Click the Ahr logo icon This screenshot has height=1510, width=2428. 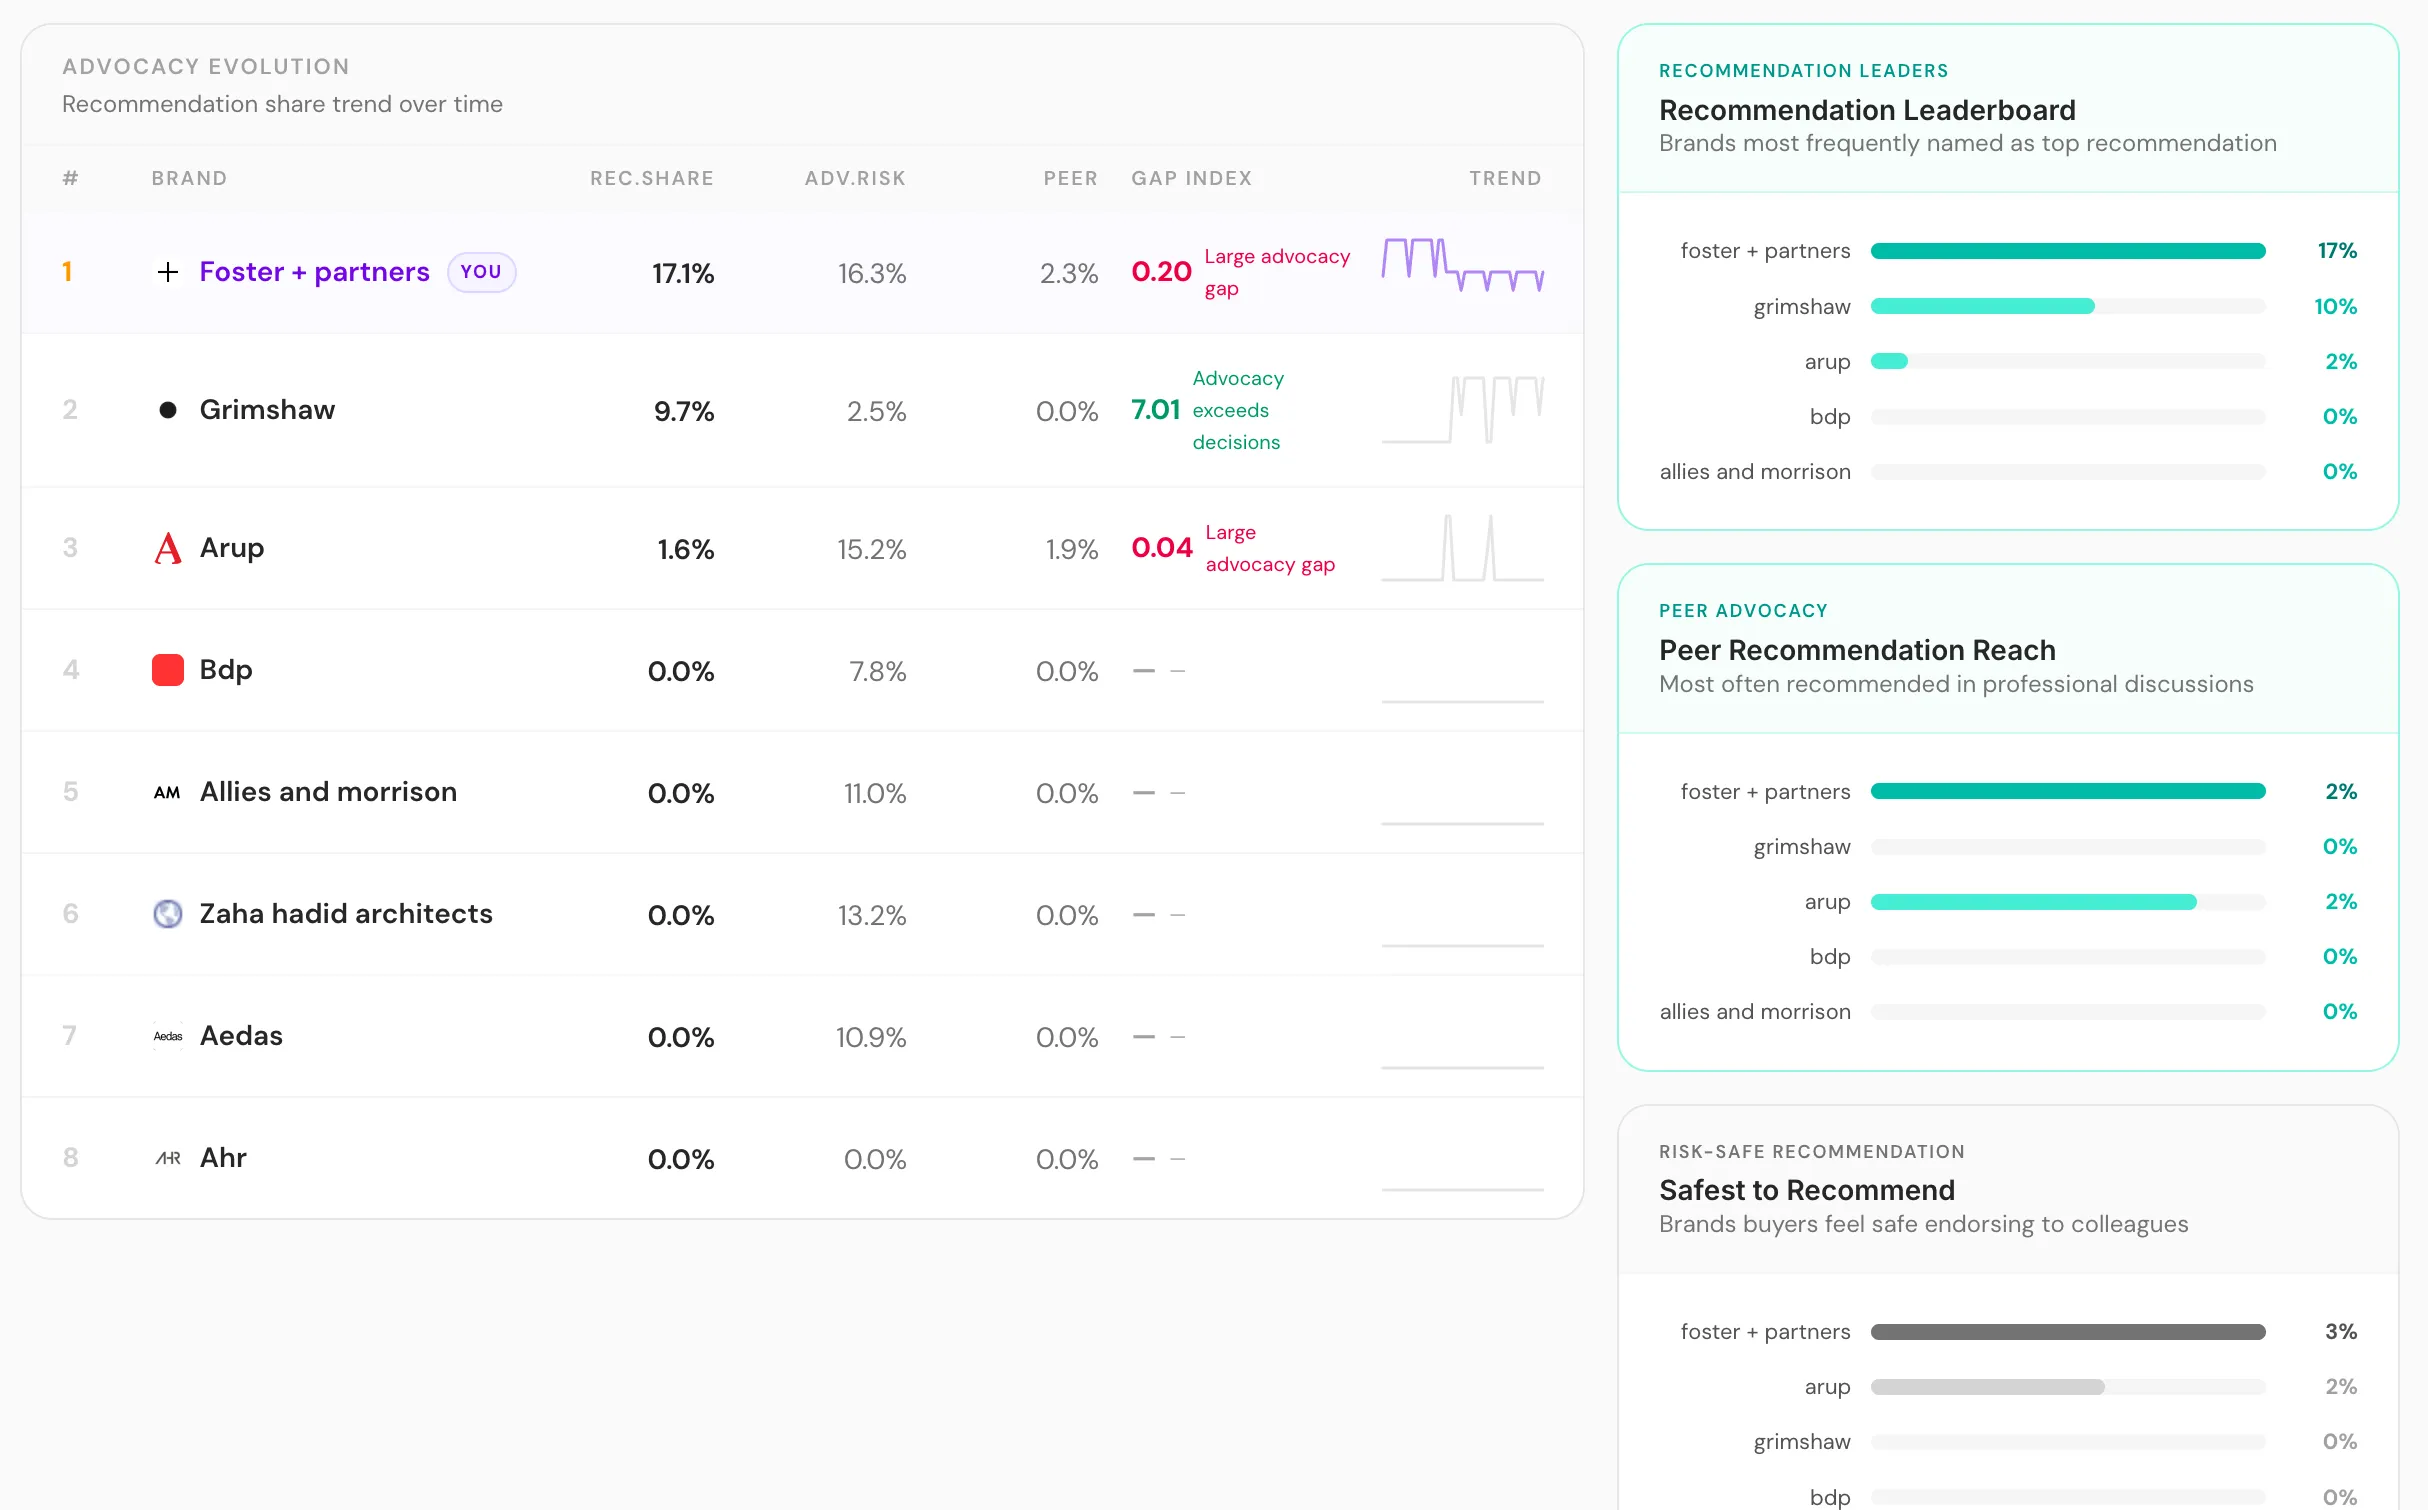[168, 1158]
